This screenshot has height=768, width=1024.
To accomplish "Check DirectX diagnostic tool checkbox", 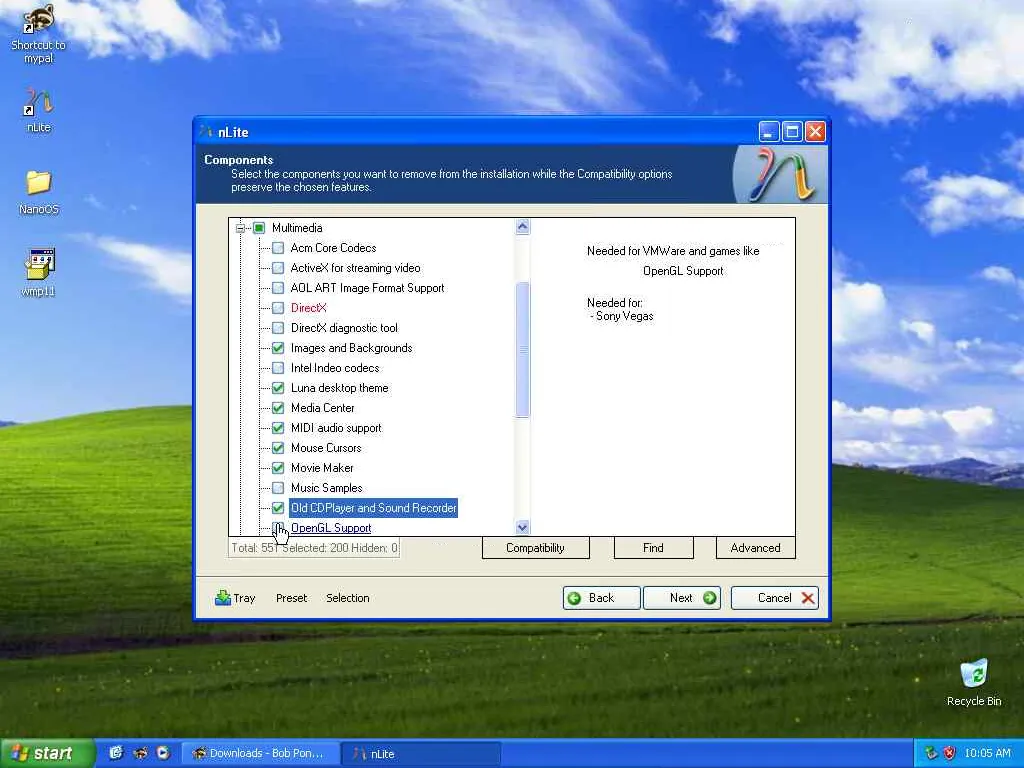I will click(x=278, y=328).
